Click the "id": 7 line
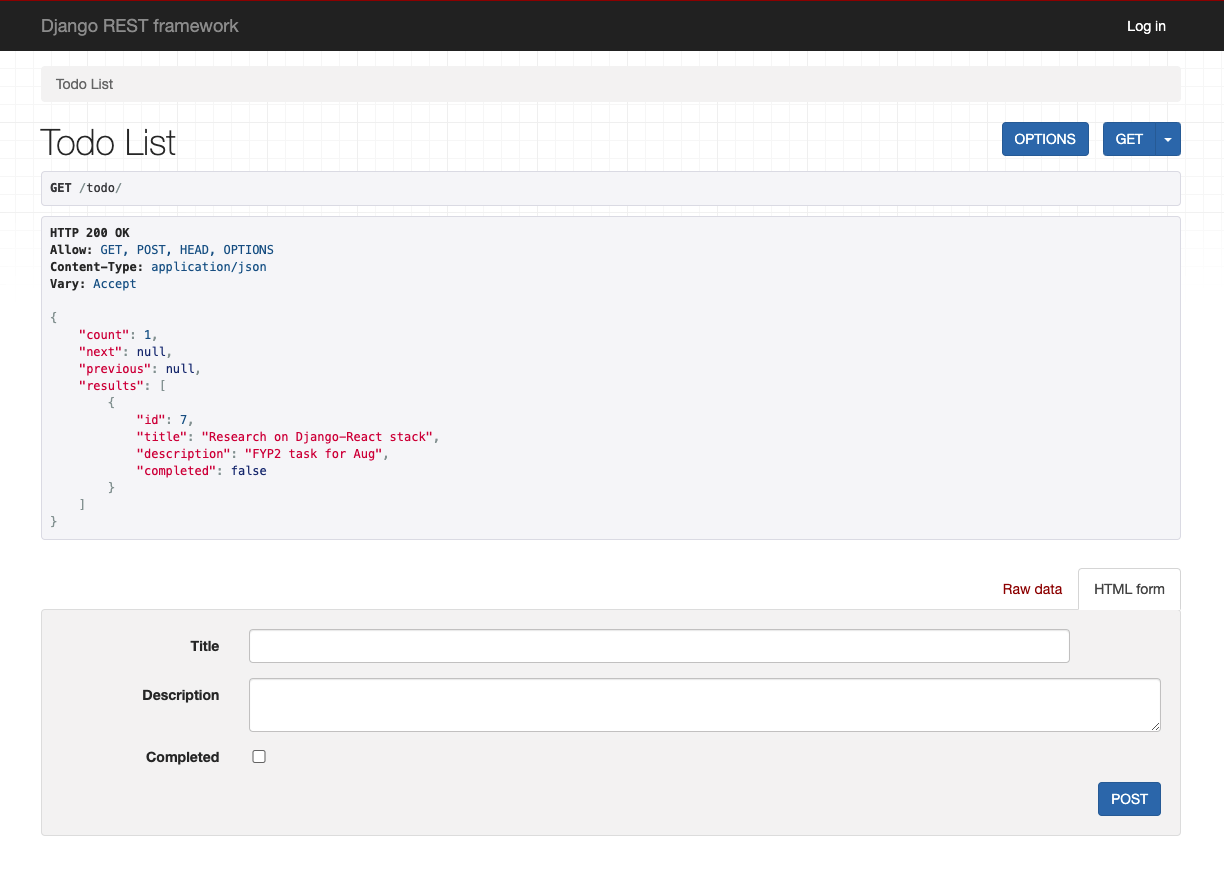 [165, 420]
